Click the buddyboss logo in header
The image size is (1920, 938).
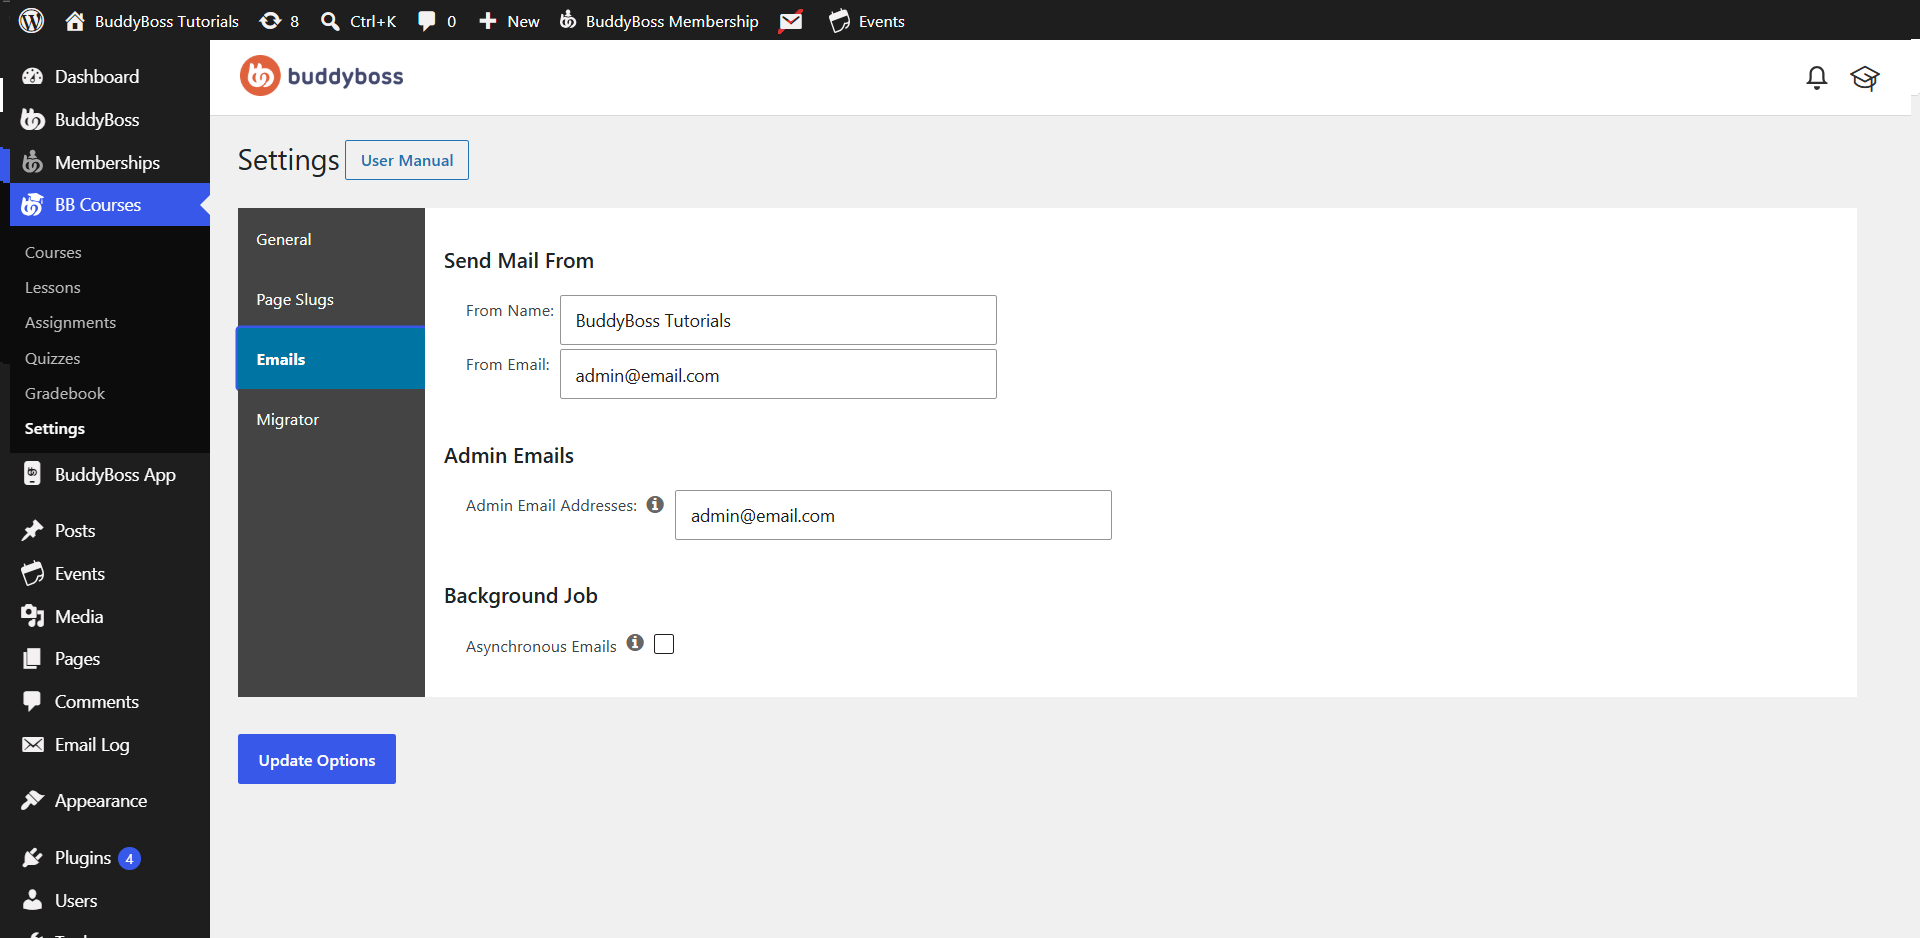[x=322, y=76]
